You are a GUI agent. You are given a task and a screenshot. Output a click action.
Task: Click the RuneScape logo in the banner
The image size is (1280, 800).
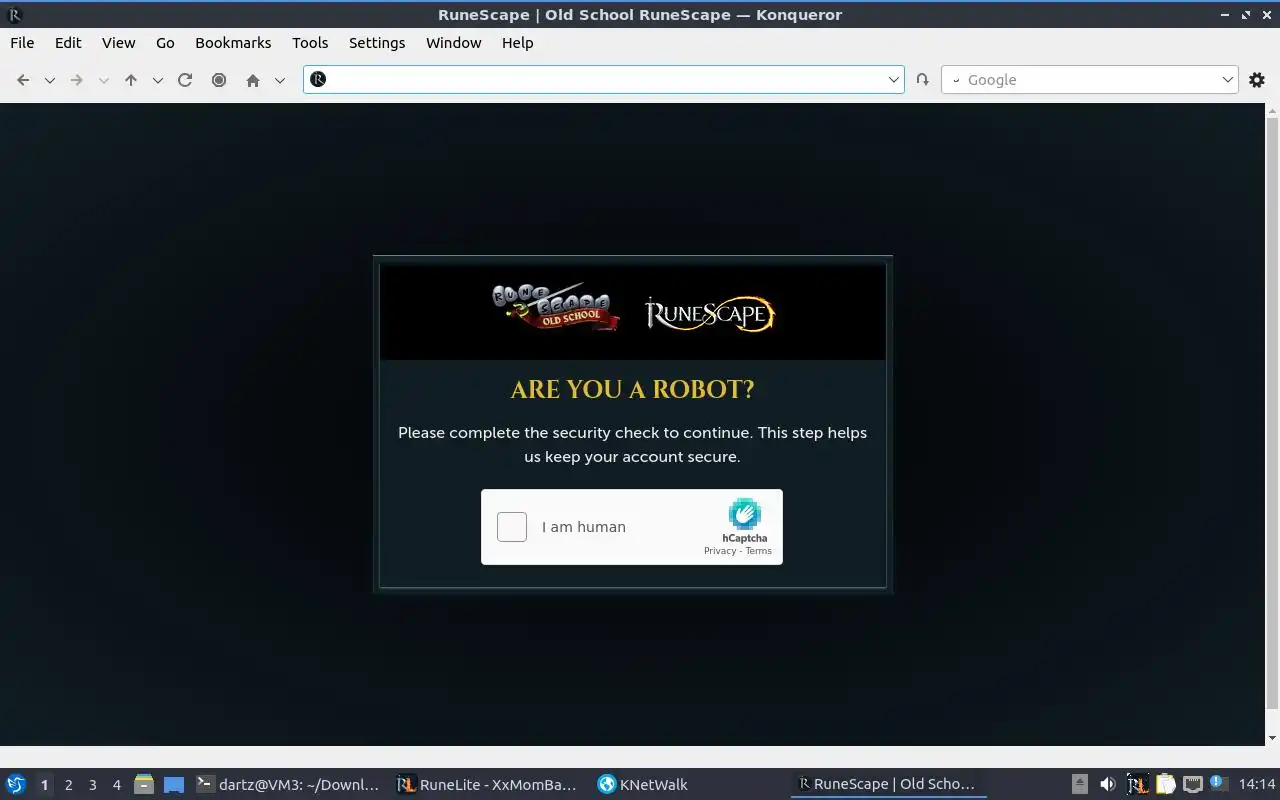click(x=710, y=314)
